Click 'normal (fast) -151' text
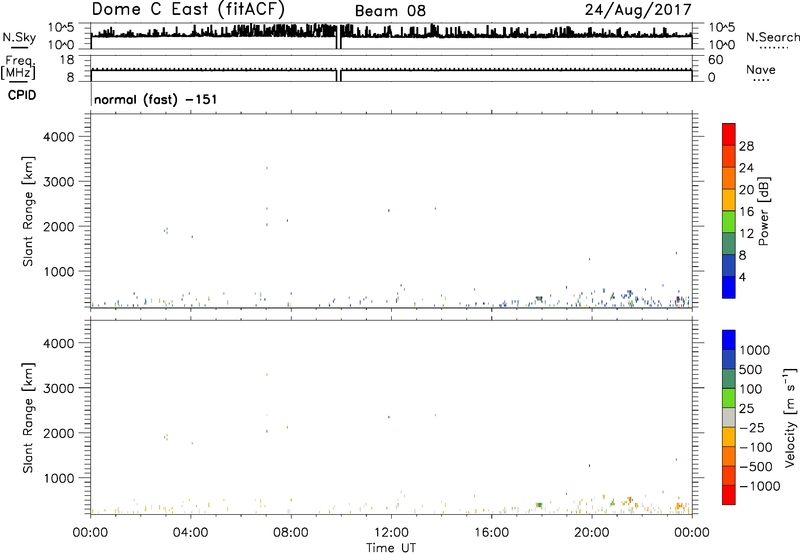The image size is (800, 554). tap(156, 99)
